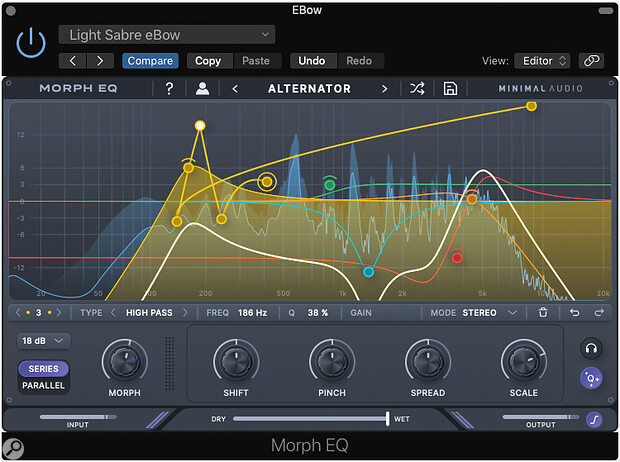Select the green filter node
This screenshot has width=620, height=462.
330,184
